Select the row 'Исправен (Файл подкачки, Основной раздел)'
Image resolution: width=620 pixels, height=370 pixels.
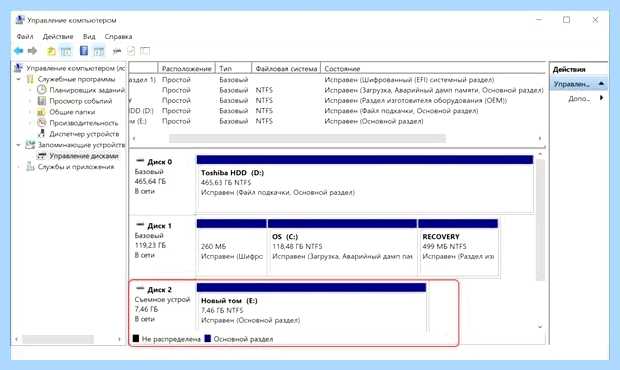coord(337,111)
